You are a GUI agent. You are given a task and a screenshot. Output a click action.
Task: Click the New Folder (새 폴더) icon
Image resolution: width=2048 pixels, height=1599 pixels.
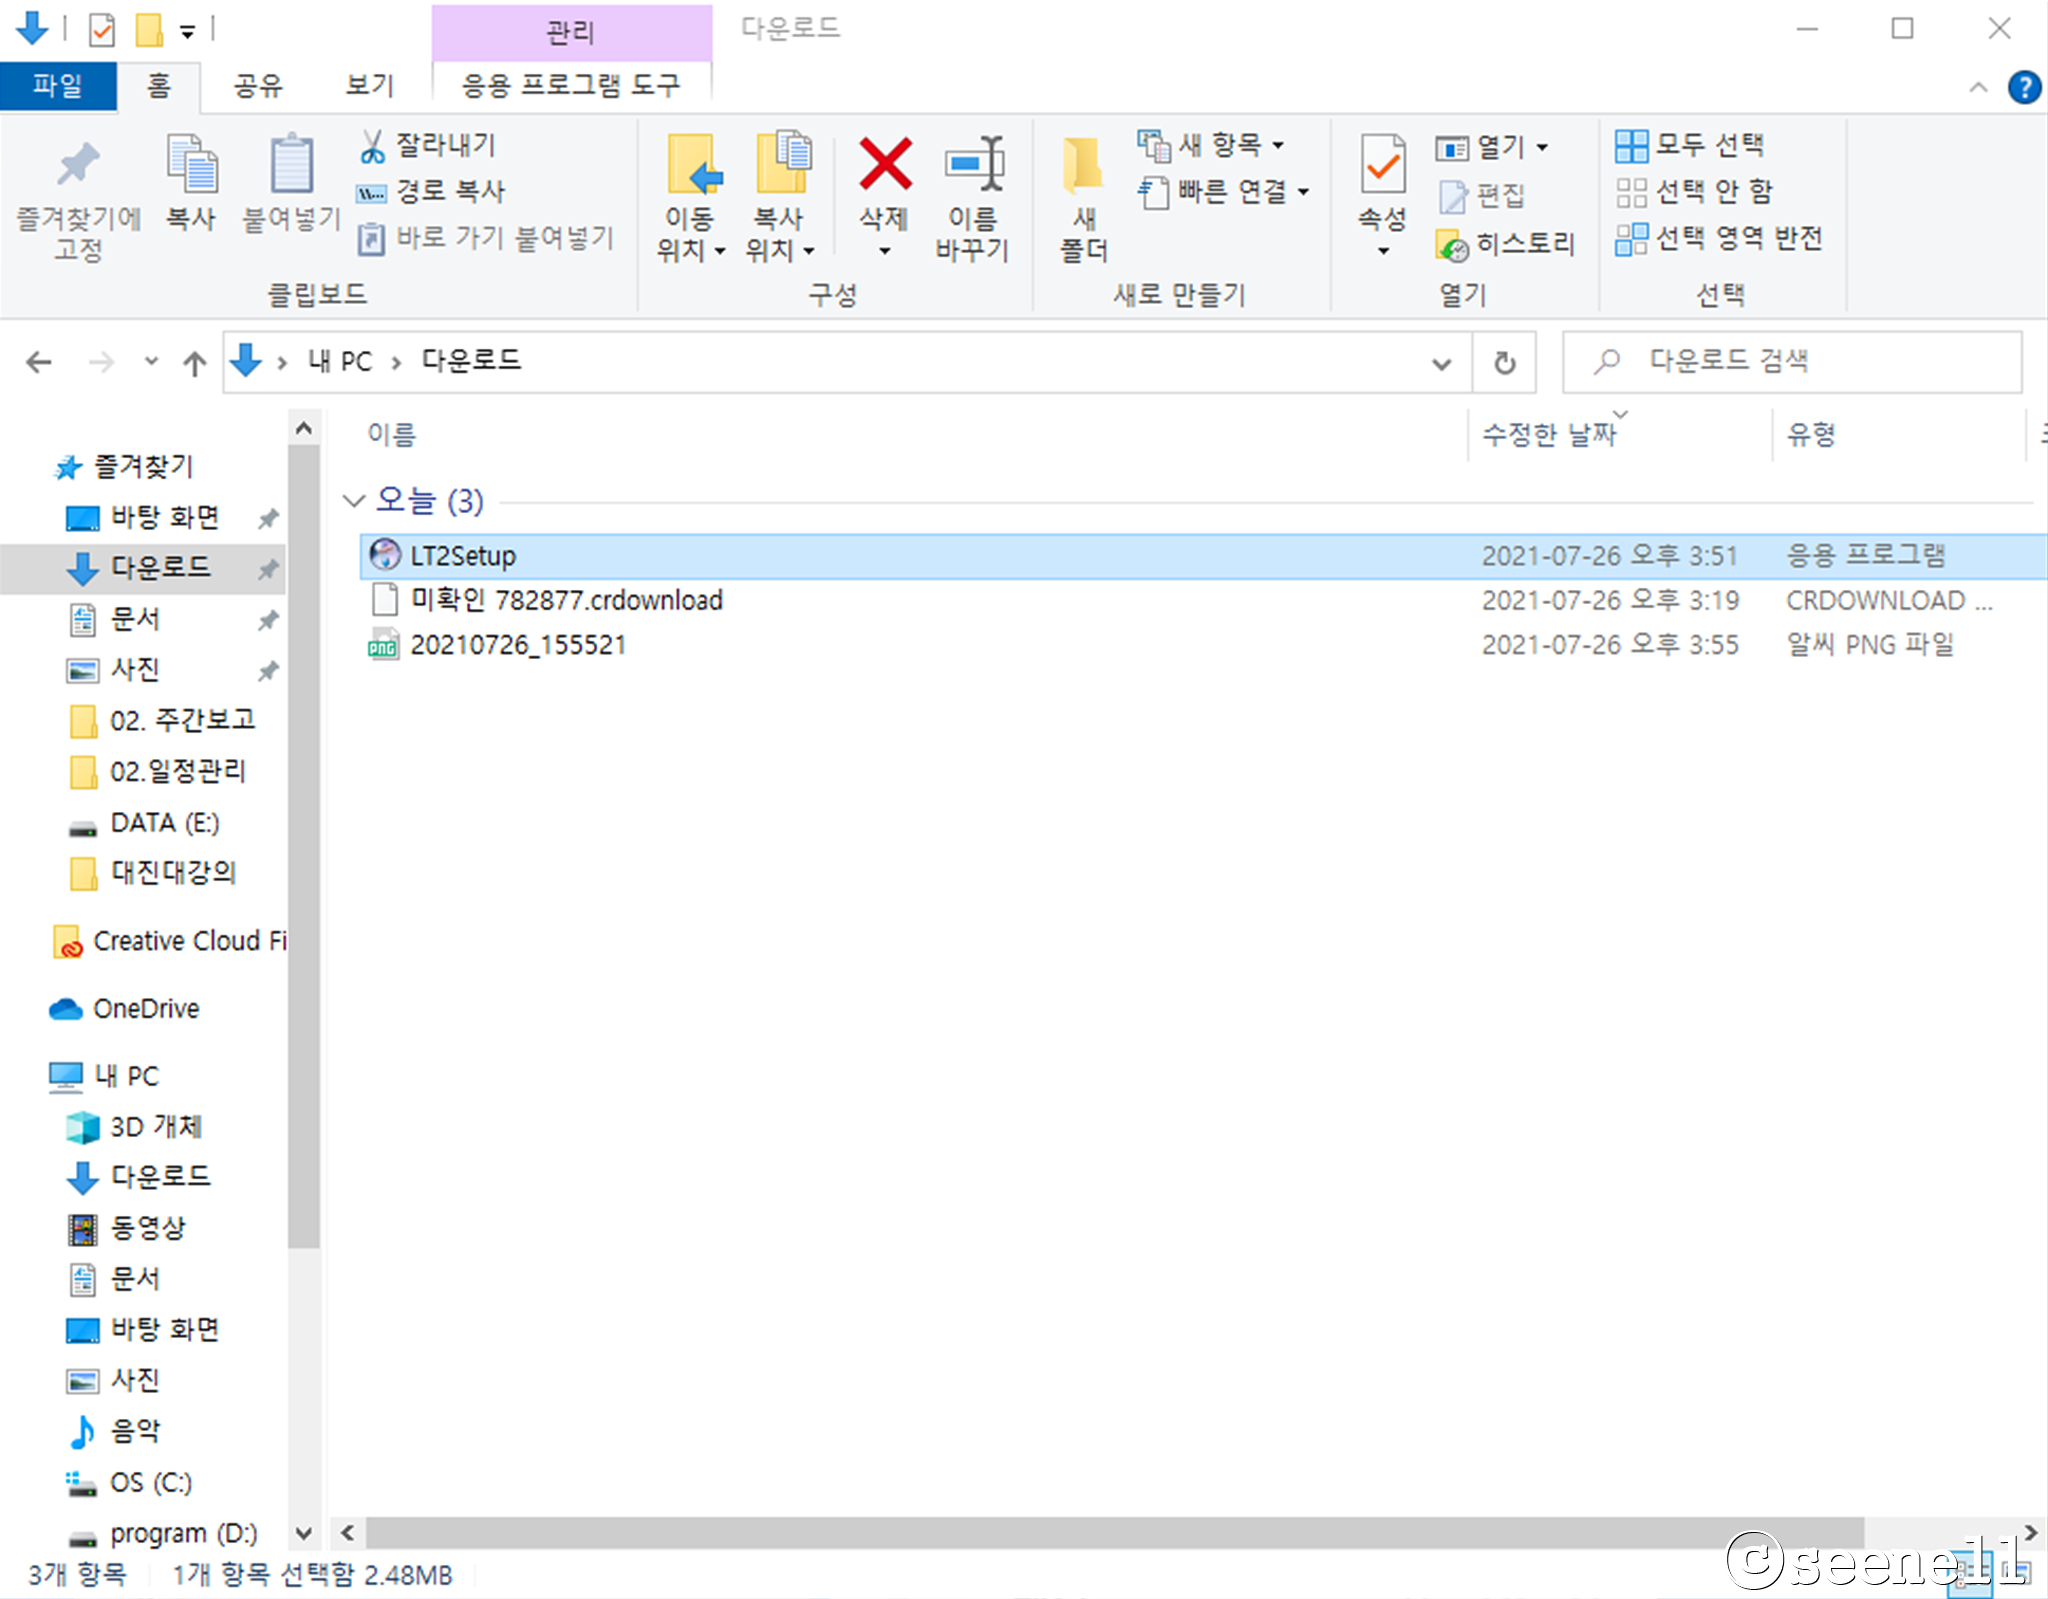[1083, 165]
